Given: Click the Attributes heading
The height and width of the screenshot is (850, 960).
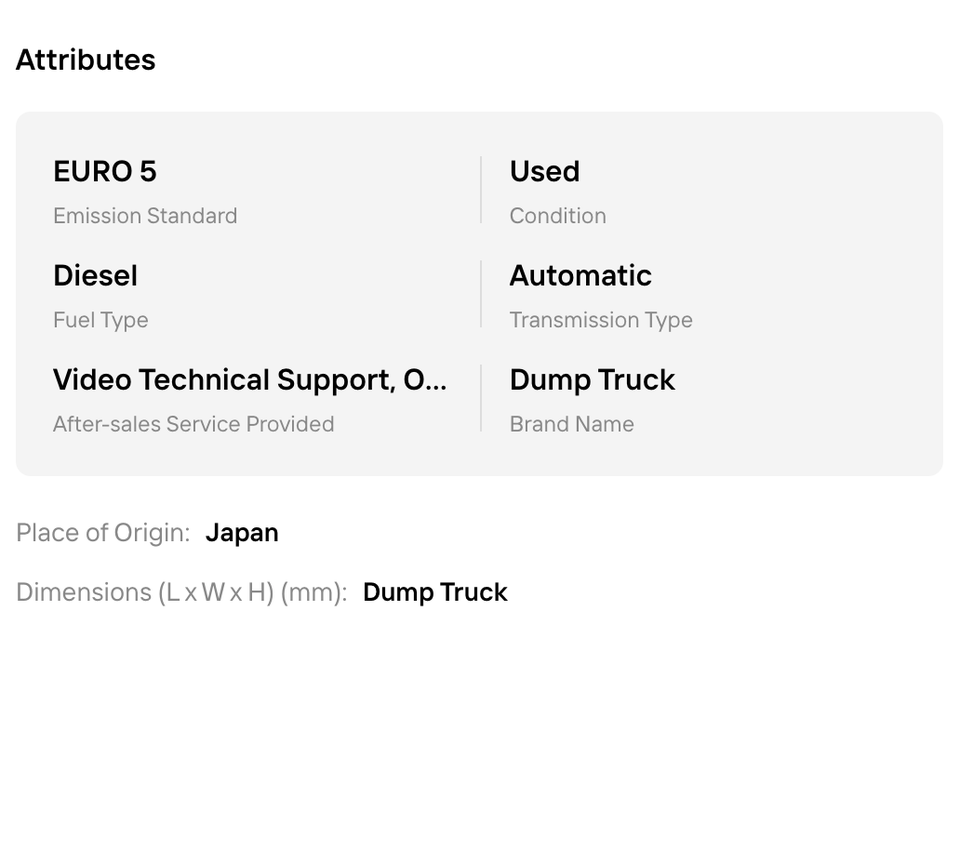Looking at the screenshot, I should pyautogui.click(x=86, y=60).
